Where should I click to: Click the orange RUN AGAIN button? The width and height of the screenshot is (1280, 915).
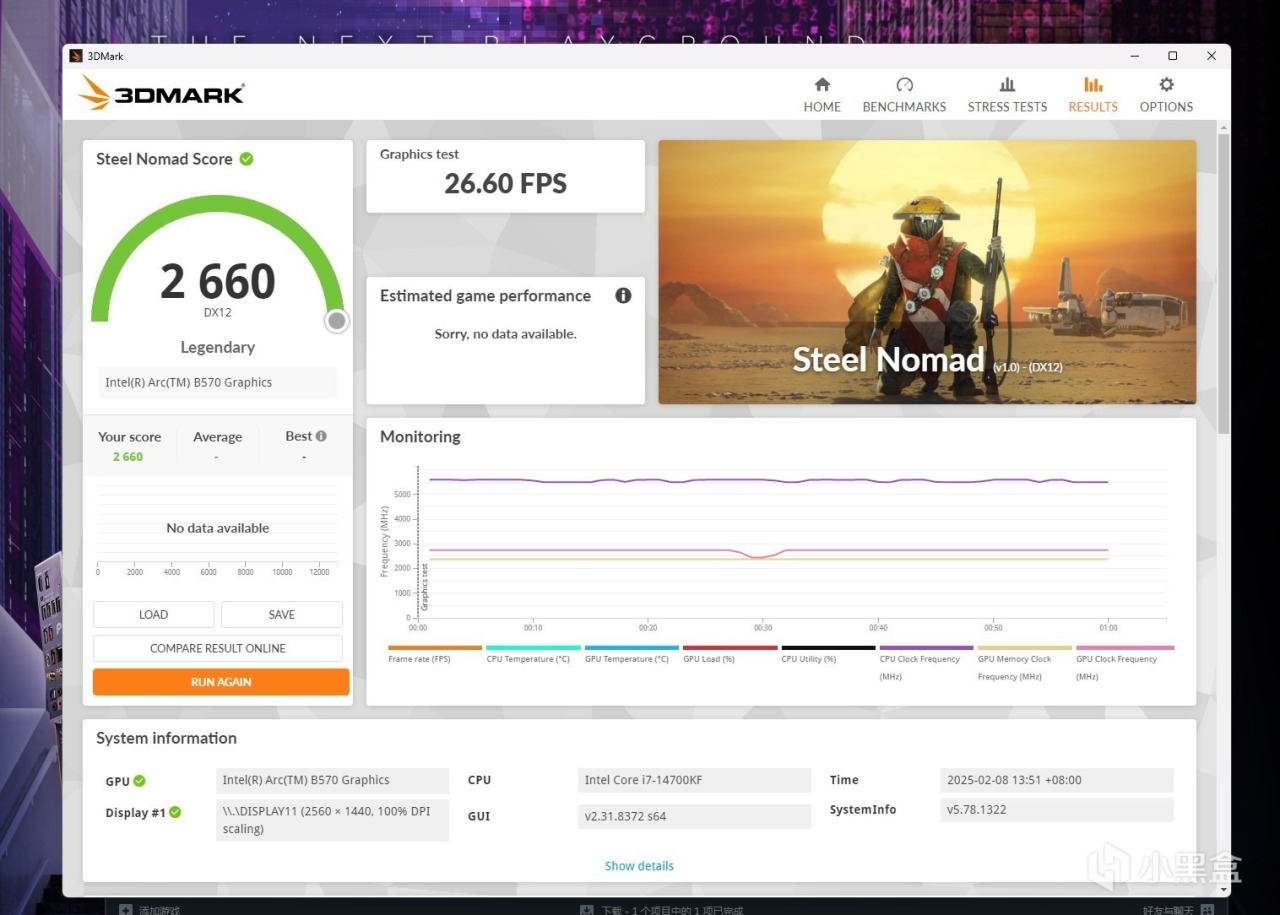pos(221,682)
